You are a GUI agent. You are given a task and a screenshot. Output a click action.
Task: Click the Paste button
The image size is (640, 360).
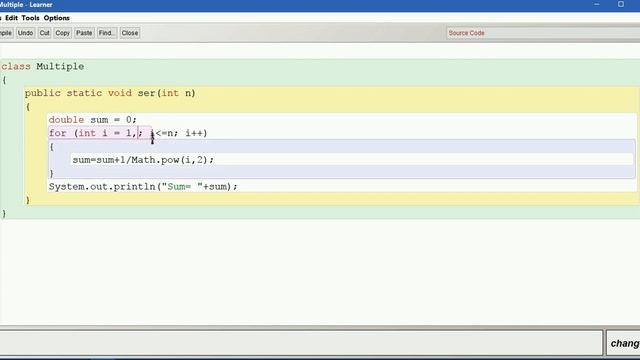tap(84, 33)
